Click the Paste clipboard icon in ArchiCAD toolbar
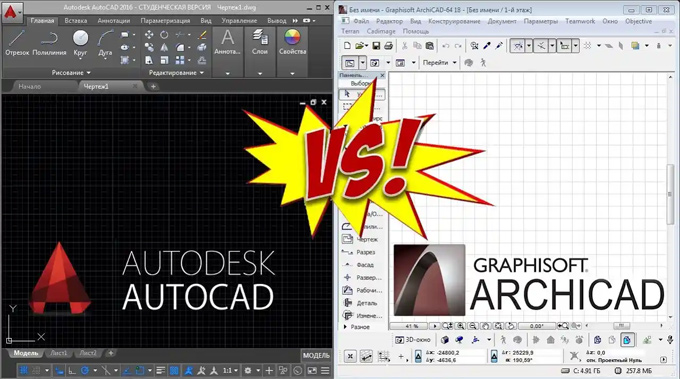 tap(429, 46)
